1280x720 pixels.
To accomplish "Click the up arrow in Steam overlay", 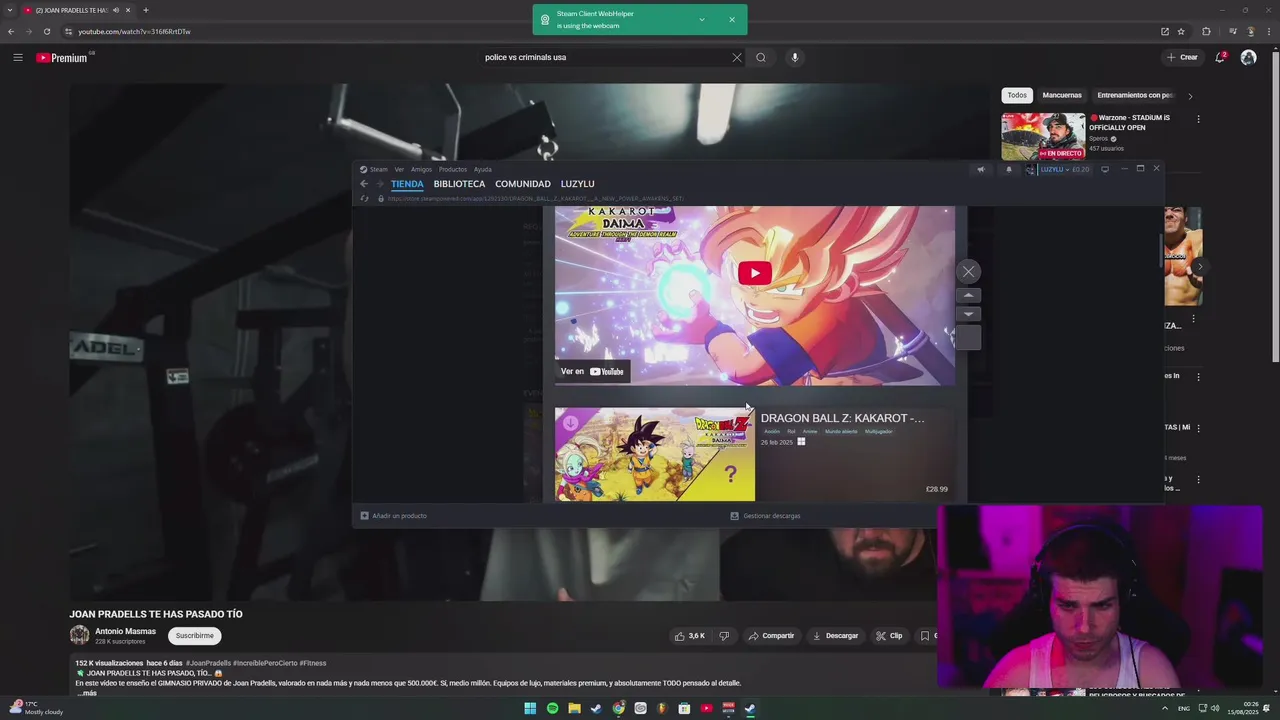I will point(968,295).
